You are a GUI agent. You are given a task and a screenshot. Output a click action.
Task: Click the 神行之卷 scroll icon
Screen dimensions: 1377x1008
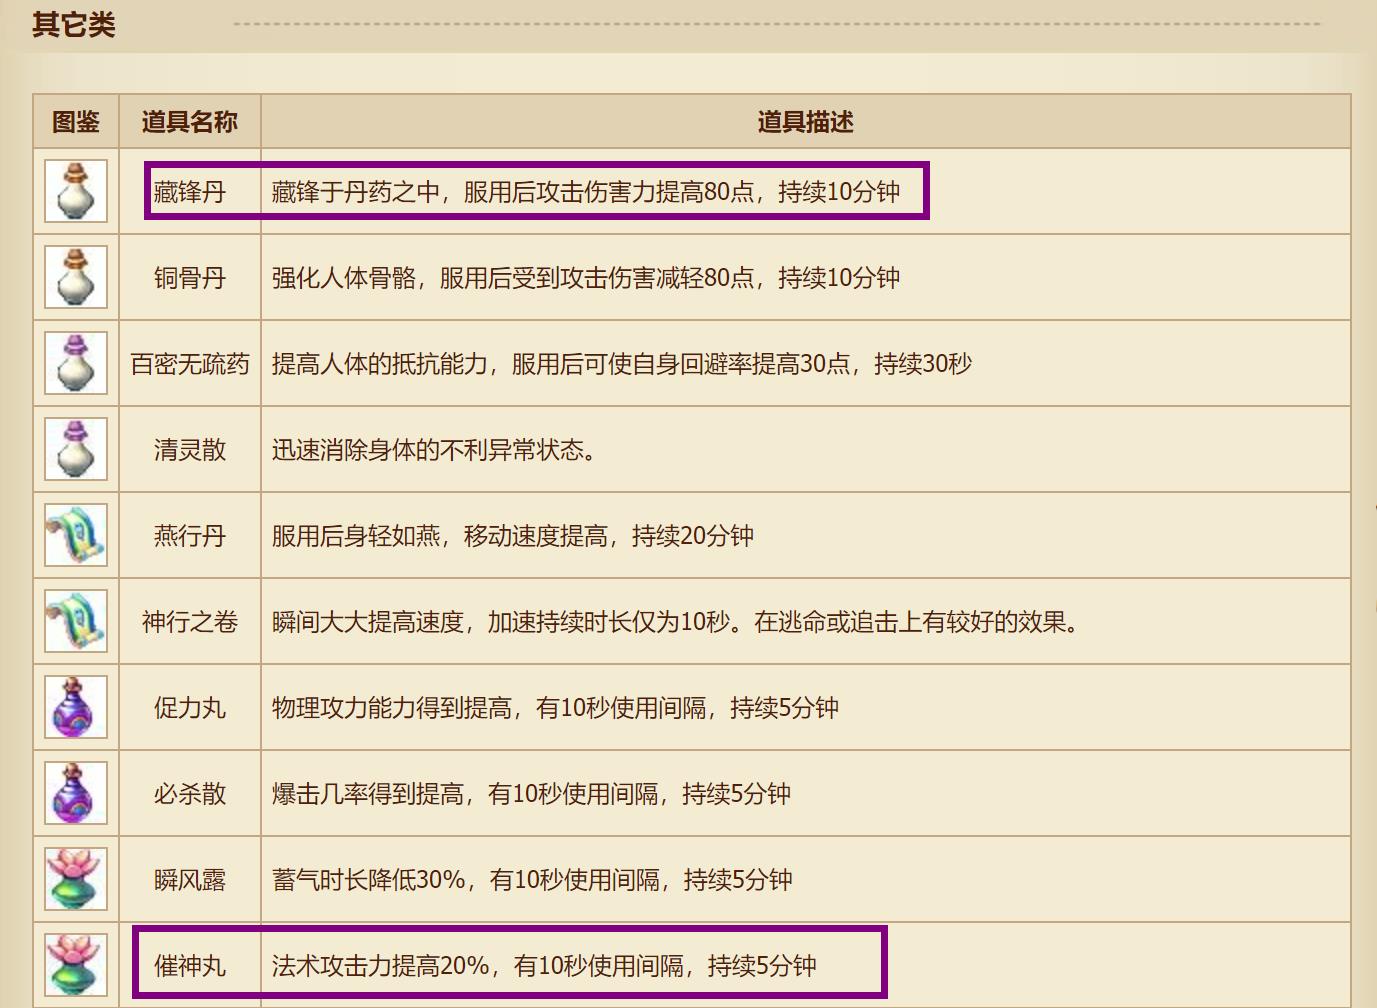pos(76,622)
